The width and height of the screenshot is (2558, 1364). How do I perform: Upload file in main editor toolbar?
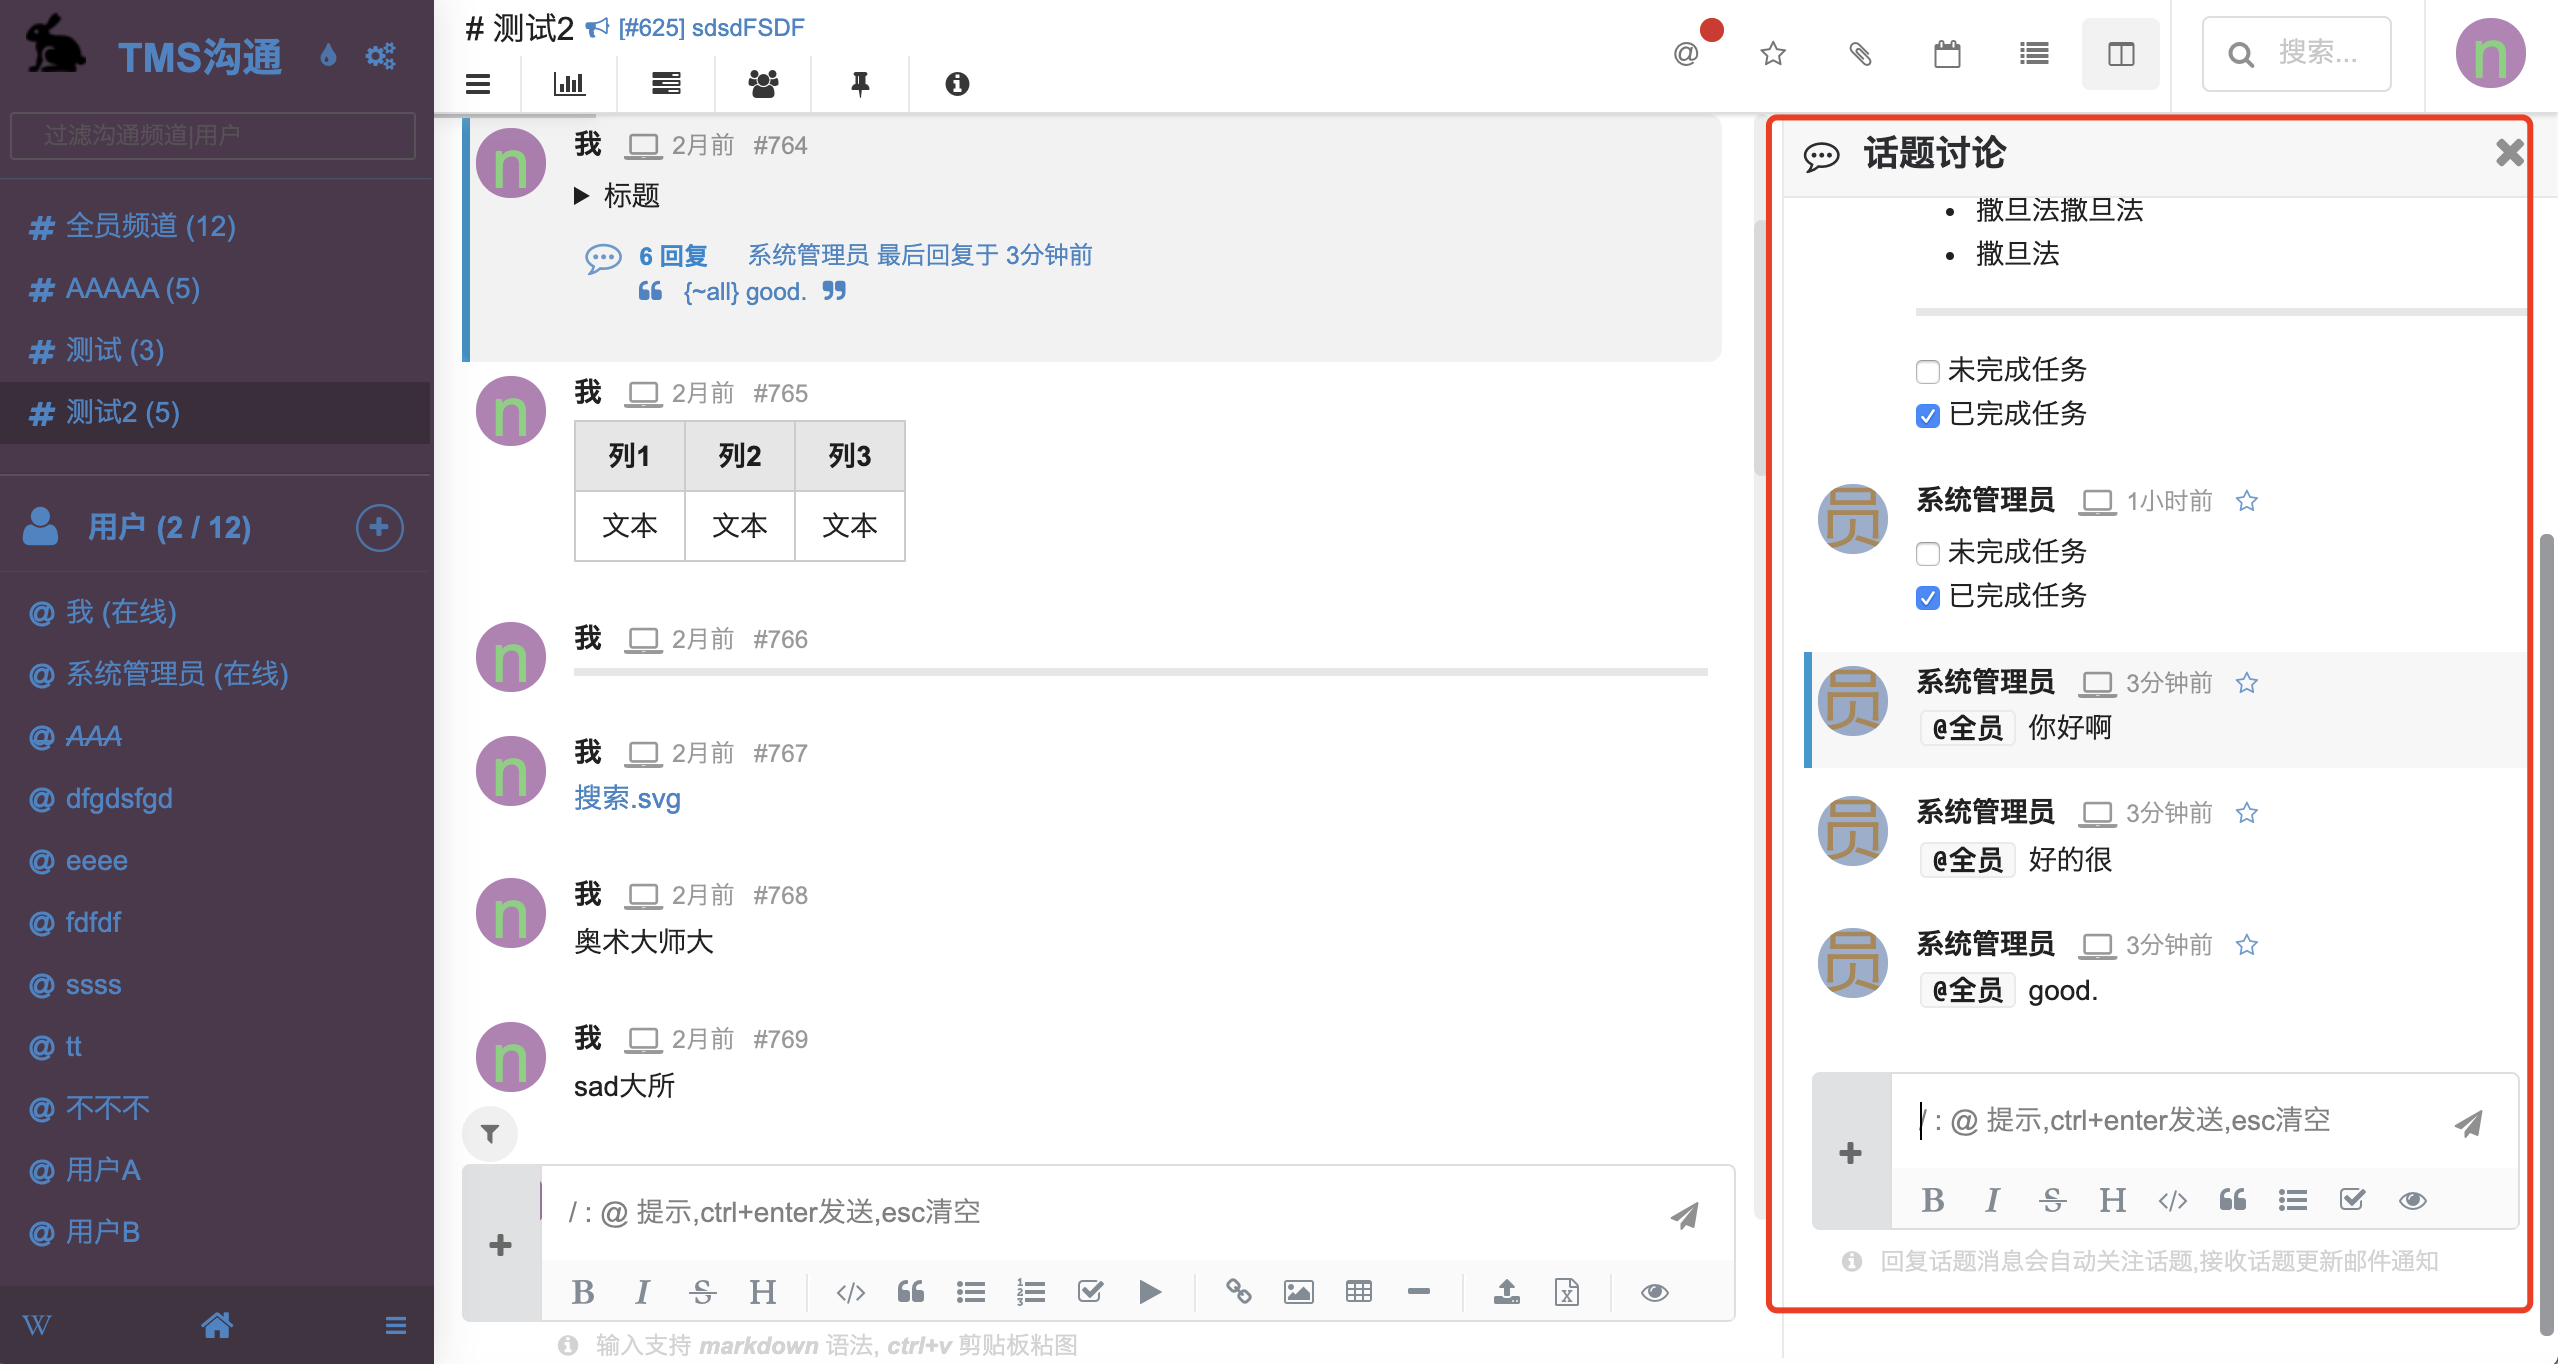point(1507,1292)
